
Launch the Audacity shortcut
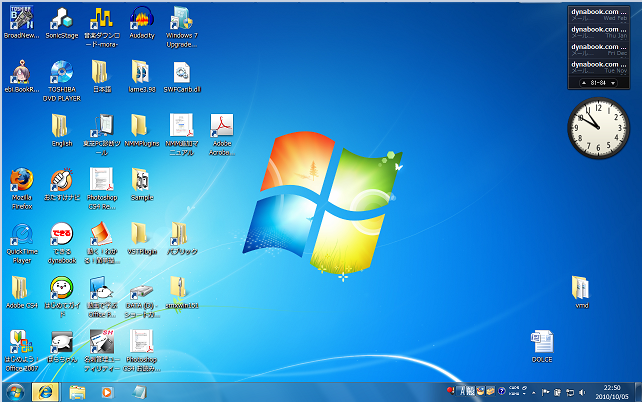click(142, 23)
